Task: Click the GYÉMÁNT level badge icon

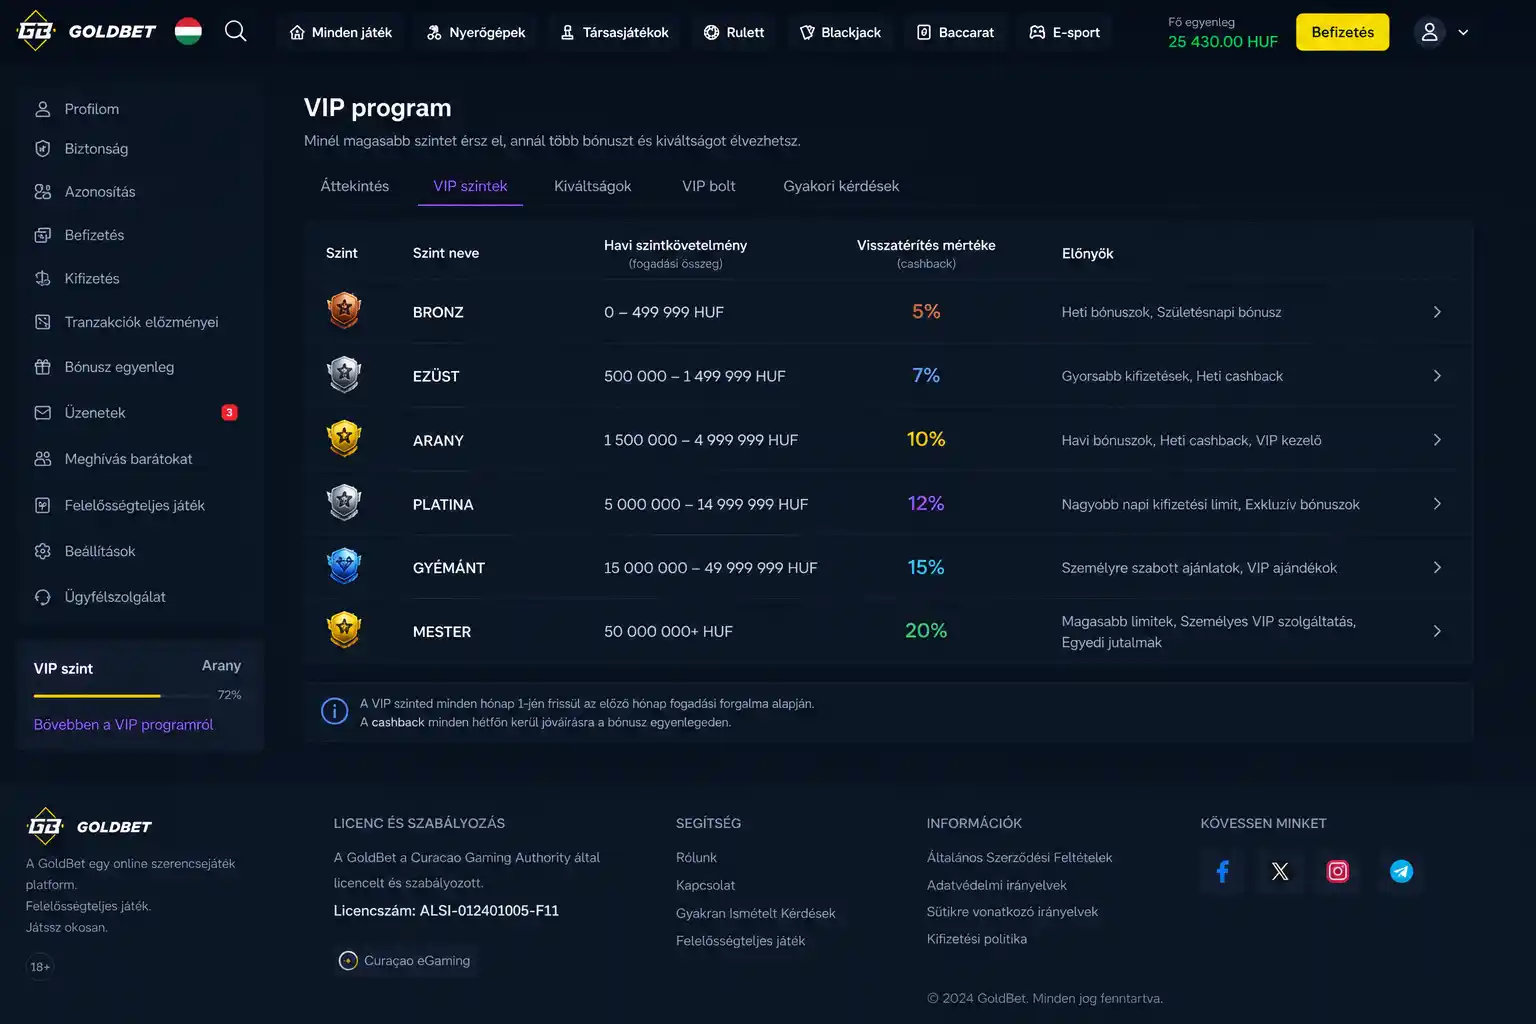Action: coord(344,567)
